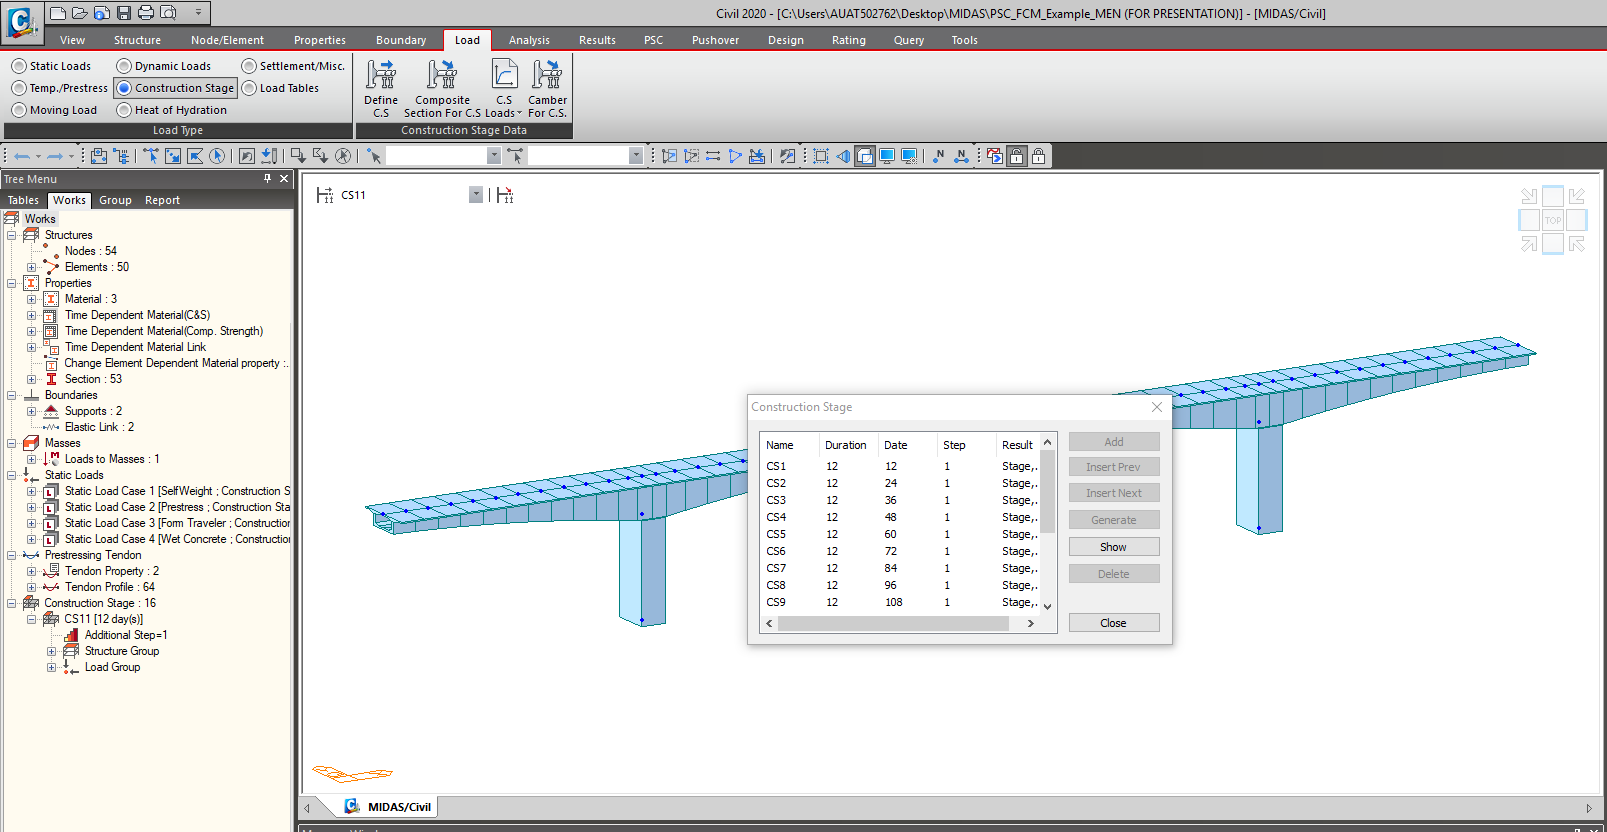Click the Camber For C.S. icon
This screenshot has width=1607, height=832.
pos(547,76)
